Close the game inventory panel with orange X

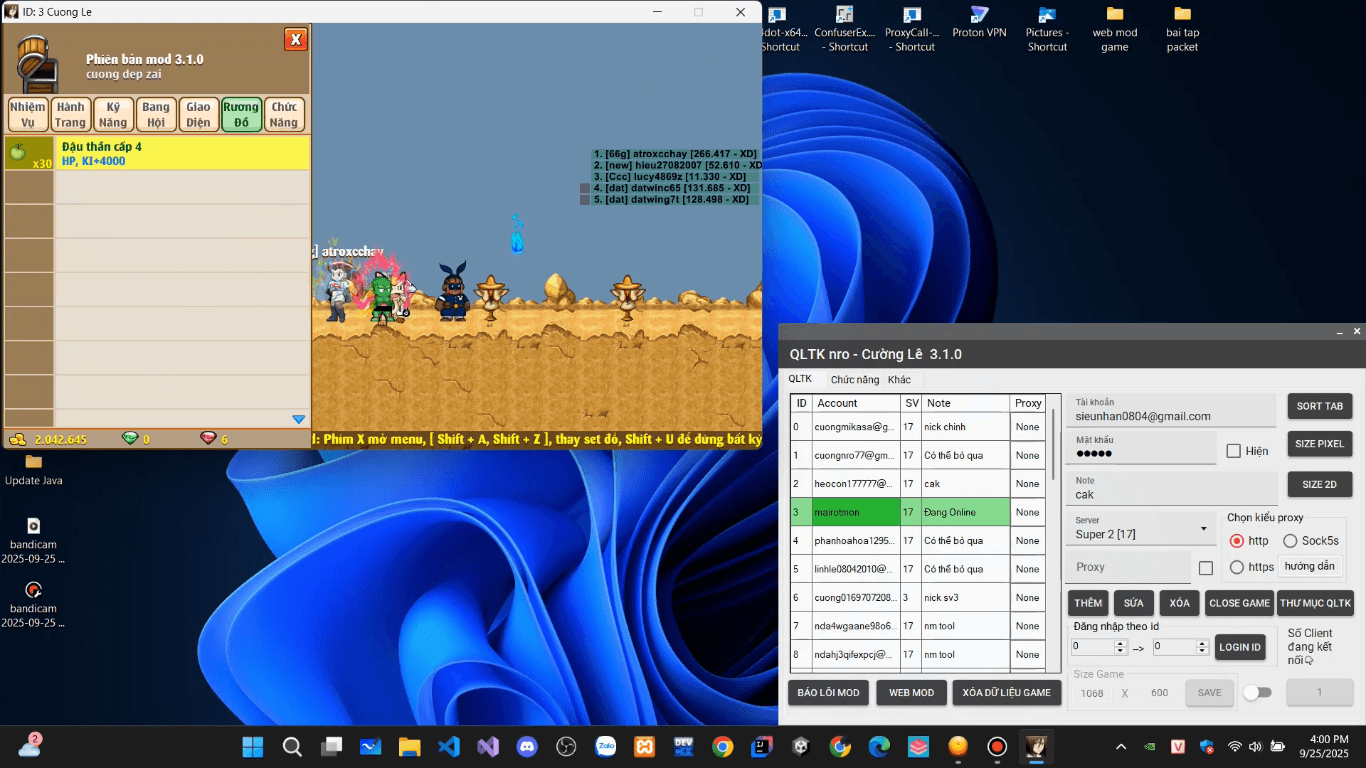click(296, 39)
